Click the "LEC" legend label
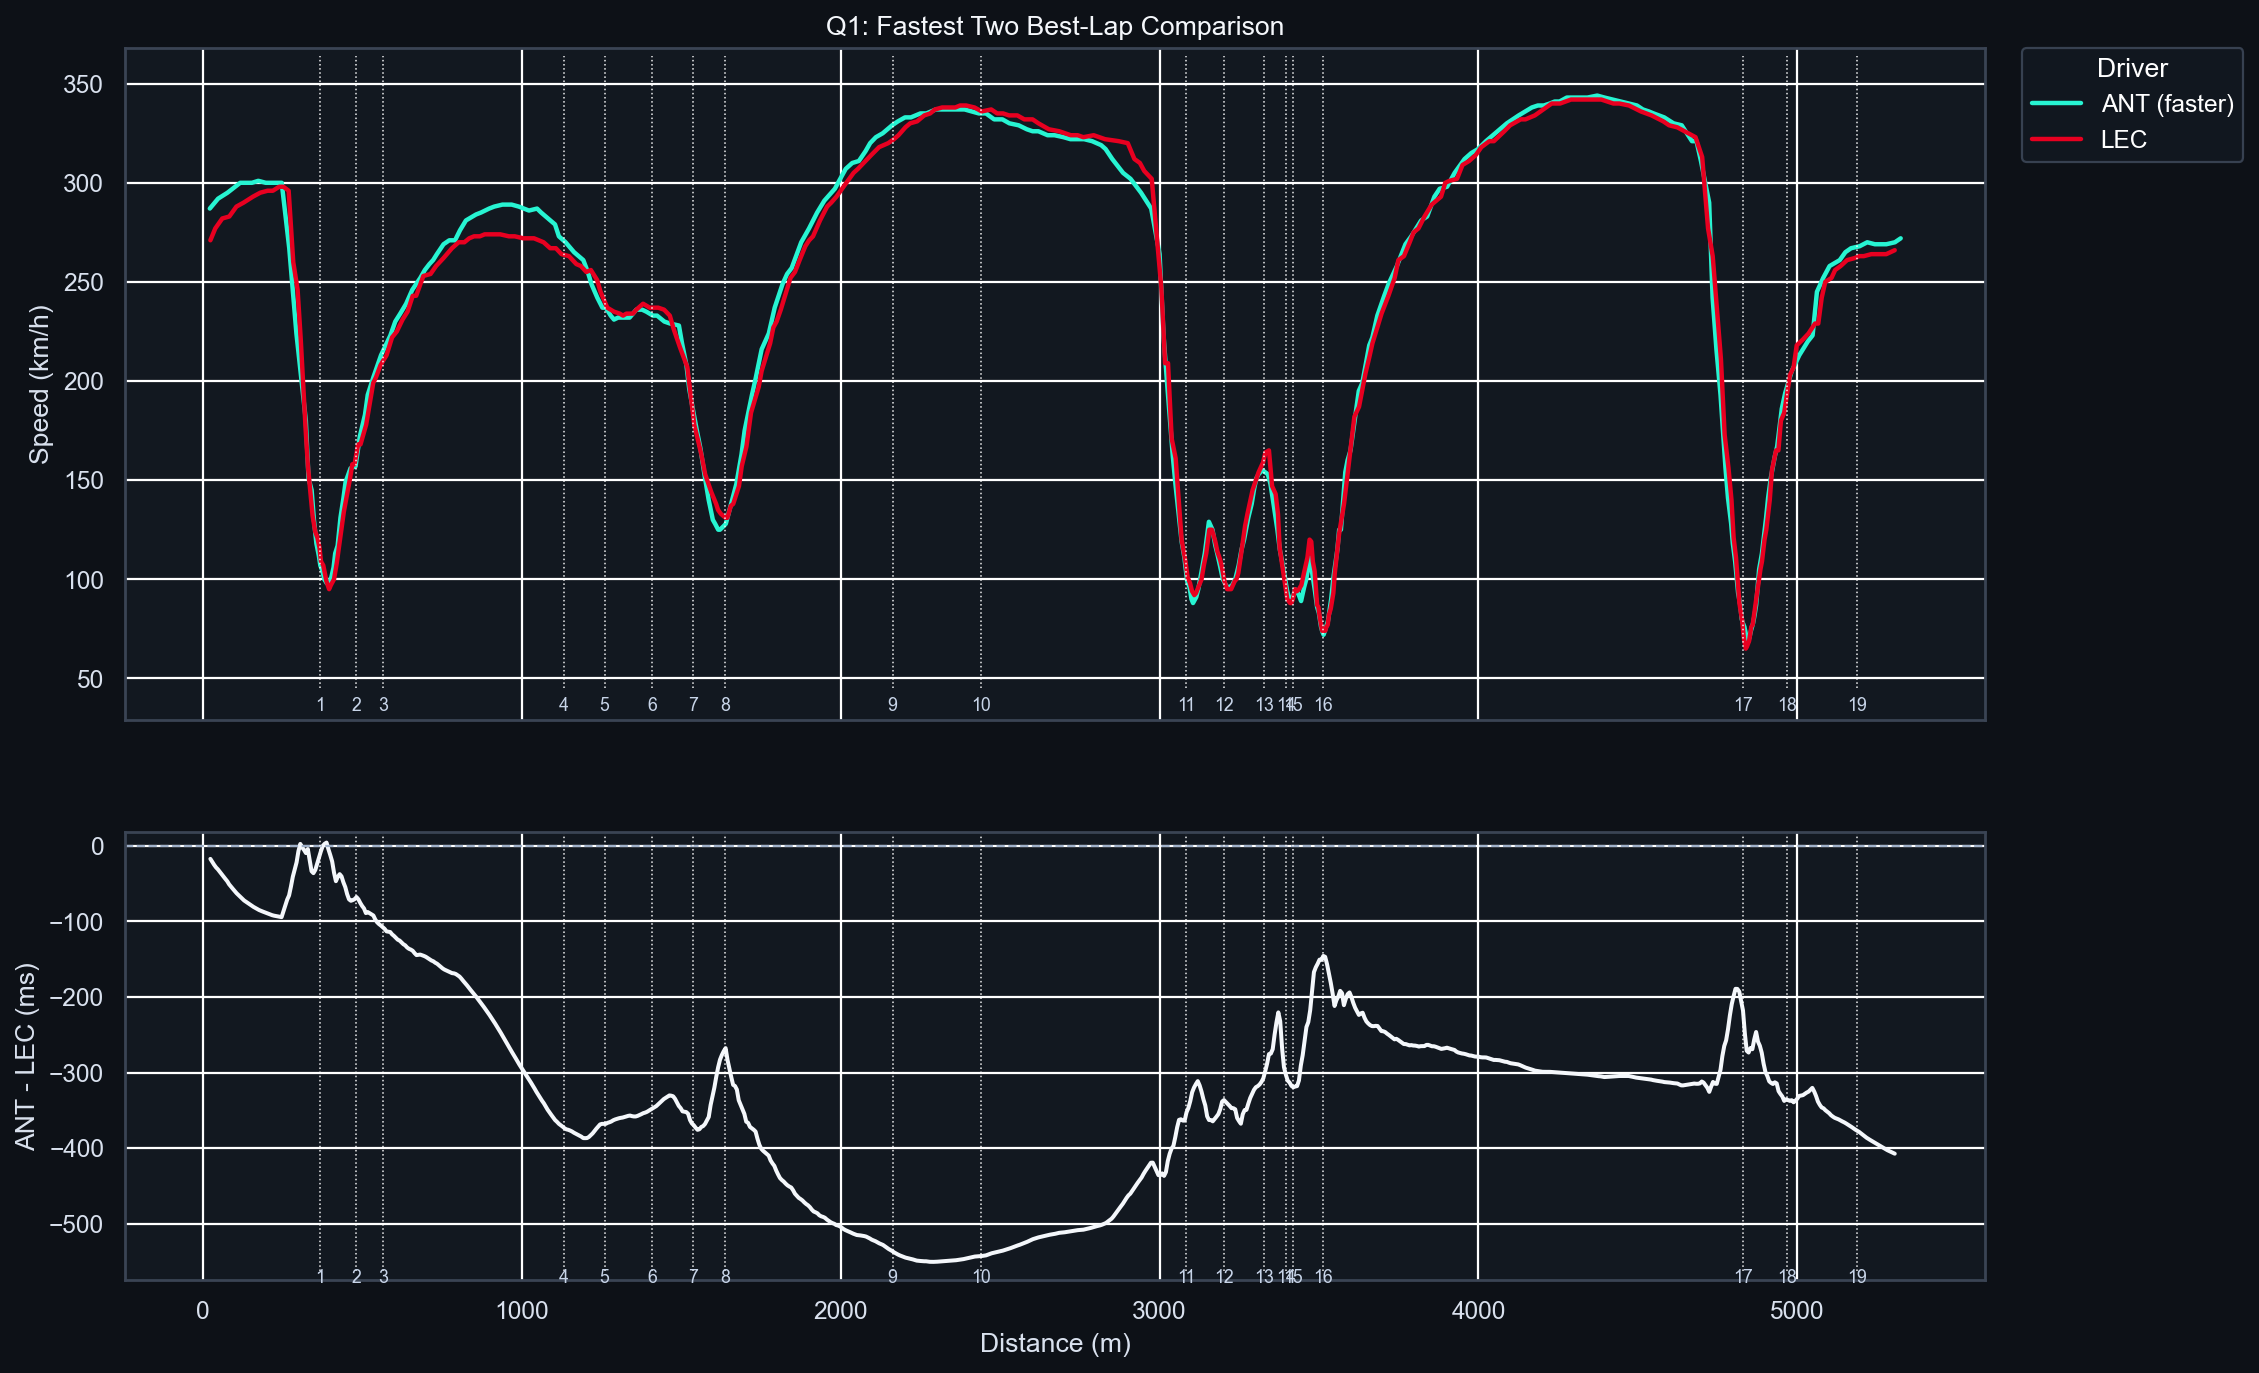 point(2124,139)
